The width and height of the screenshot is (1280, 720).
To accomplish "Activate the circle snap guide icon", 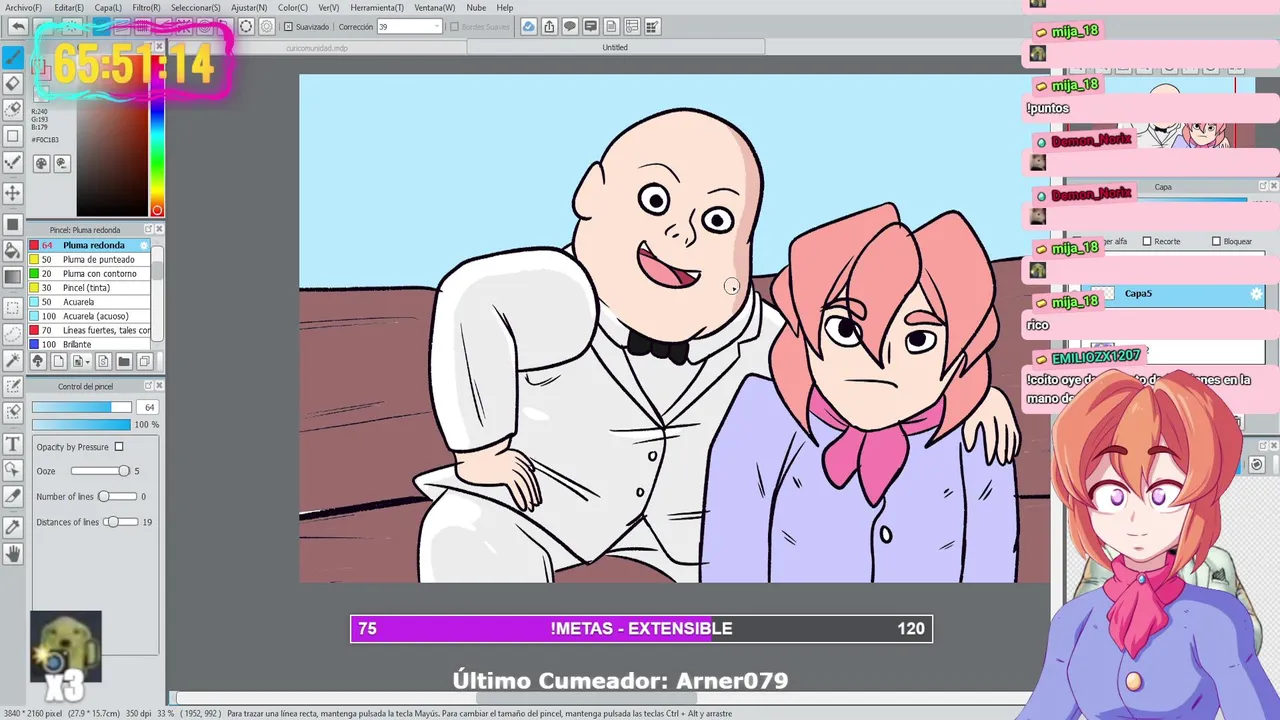I will tap(246, 27).
